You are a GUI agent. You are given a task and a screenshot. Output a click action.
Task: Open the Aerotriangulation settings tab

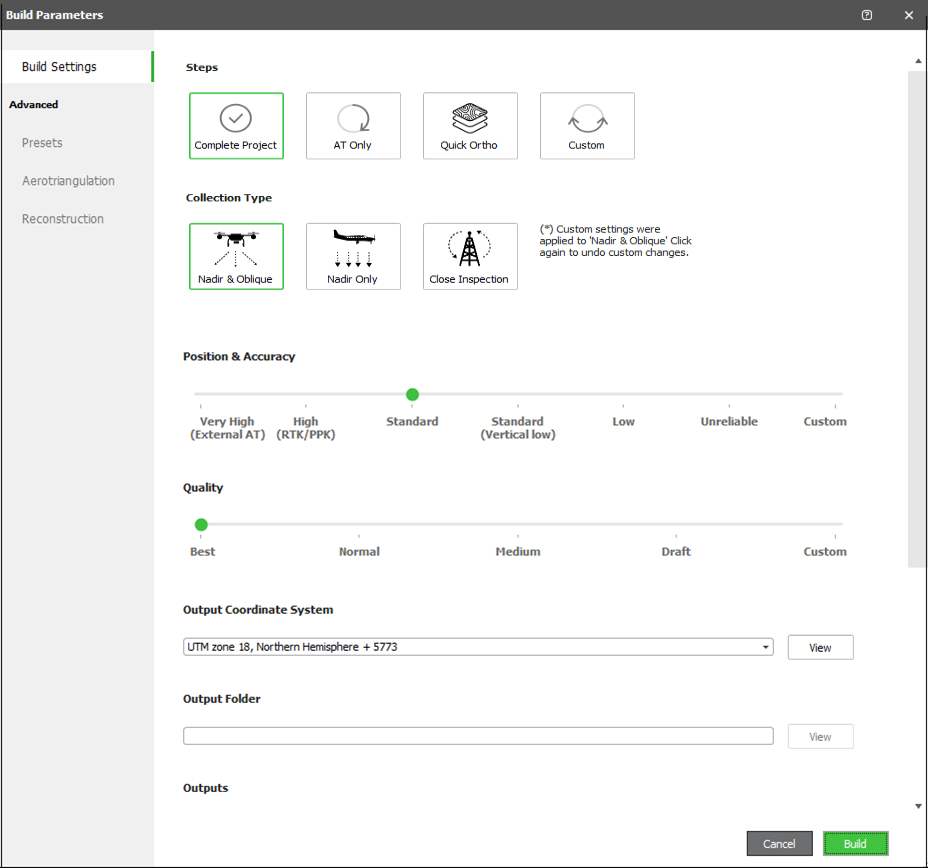click(x=68, y=181)
